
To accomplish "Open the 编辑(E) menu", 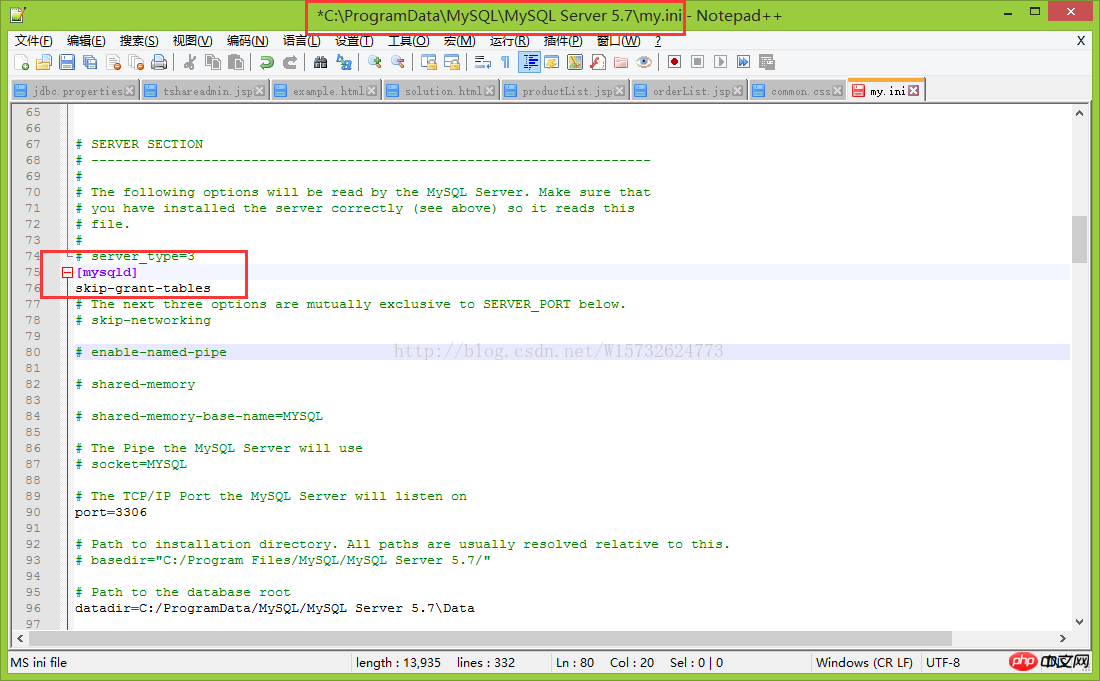I will pos(86,41).
